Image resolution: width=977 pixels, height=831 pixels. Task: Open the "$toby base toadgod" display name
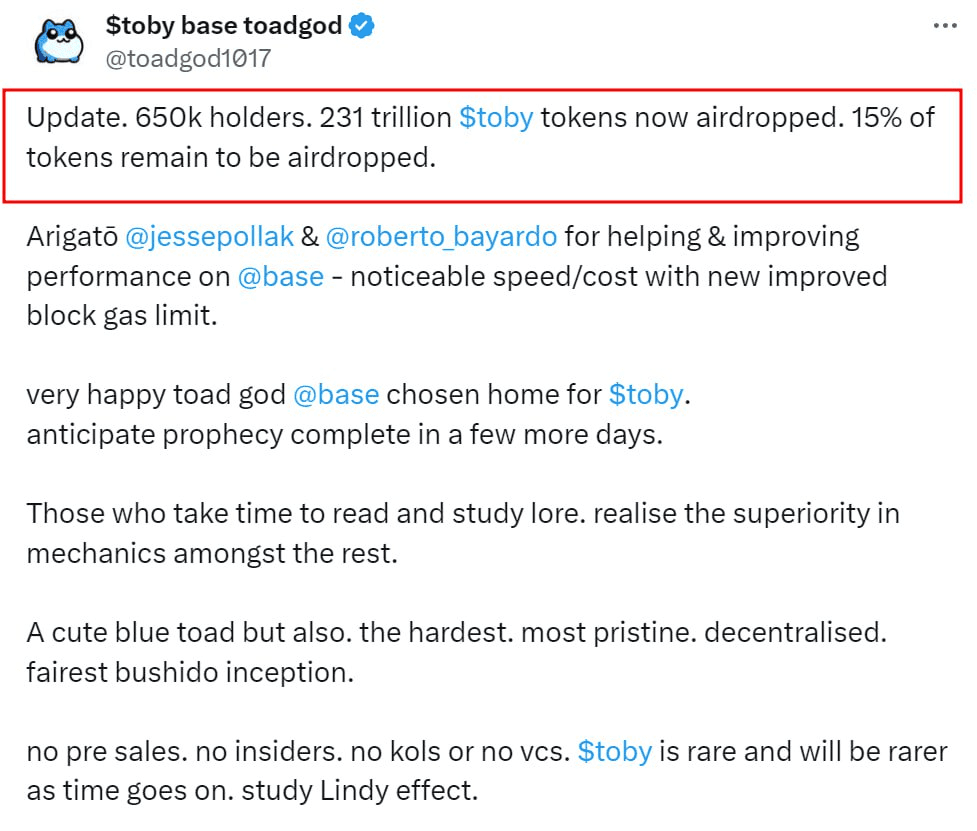coord(224,26)
